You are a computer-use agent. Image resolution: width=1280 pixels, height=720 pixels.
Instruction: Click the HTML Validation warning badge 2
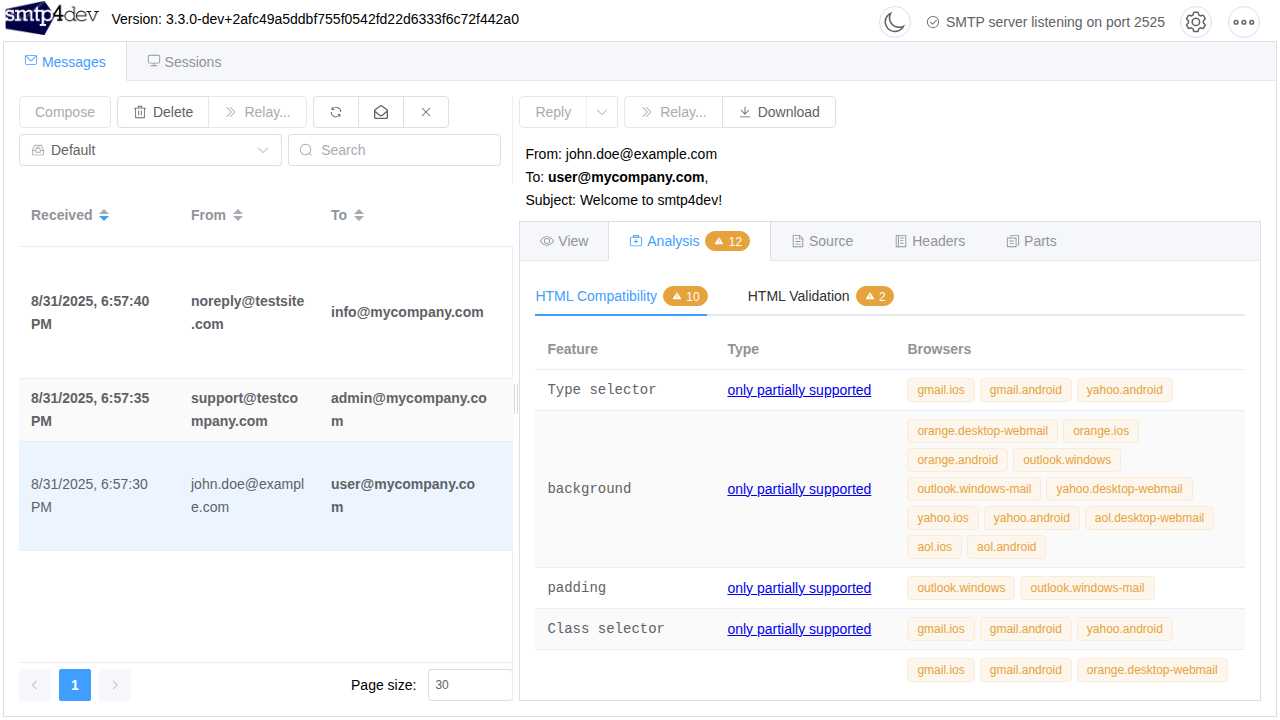875,296
